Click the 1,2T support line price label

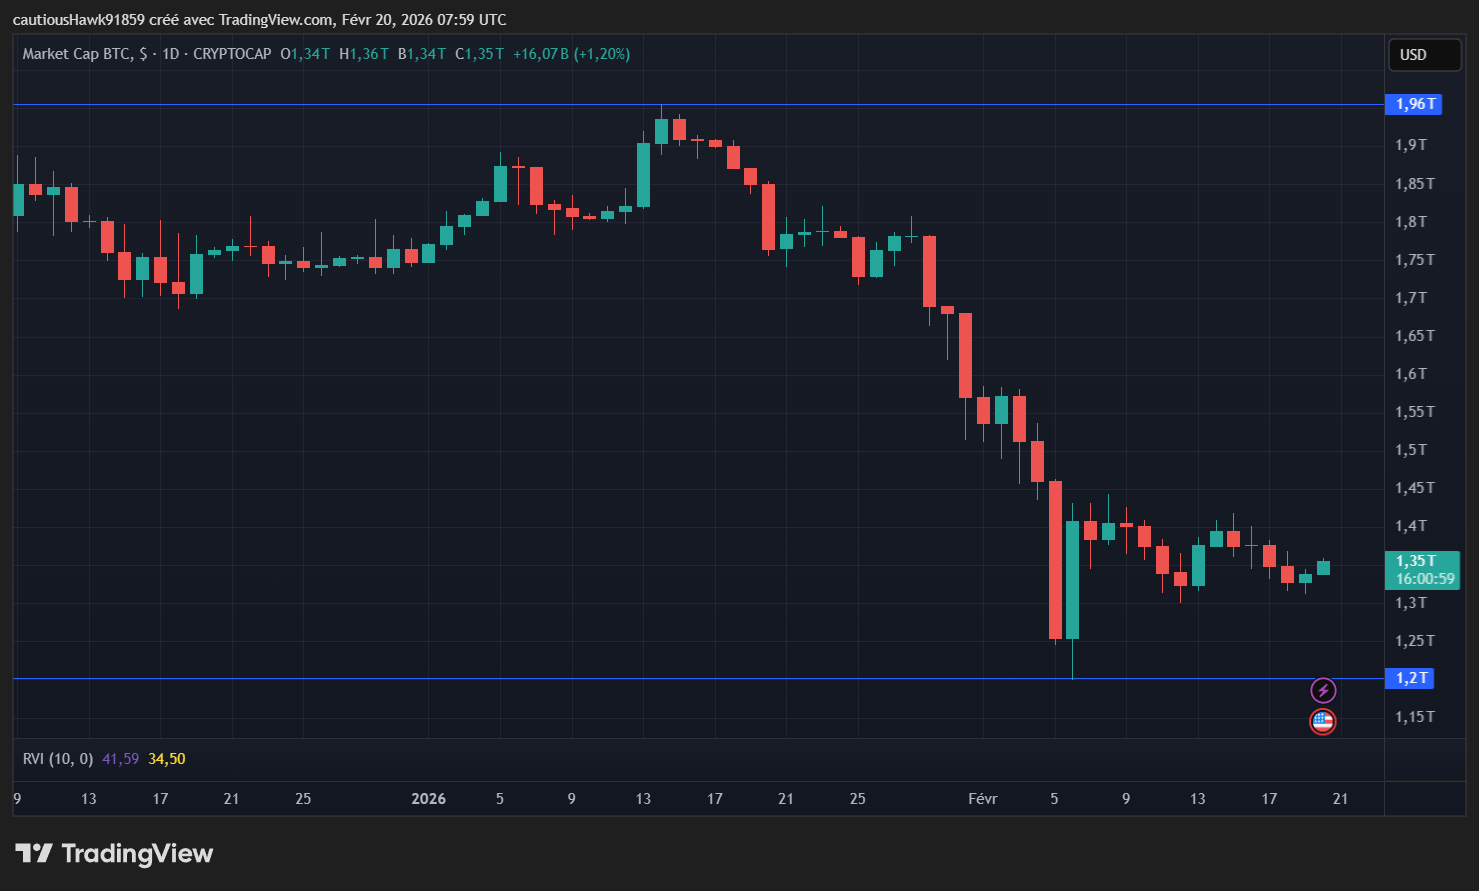[1409, 678]
